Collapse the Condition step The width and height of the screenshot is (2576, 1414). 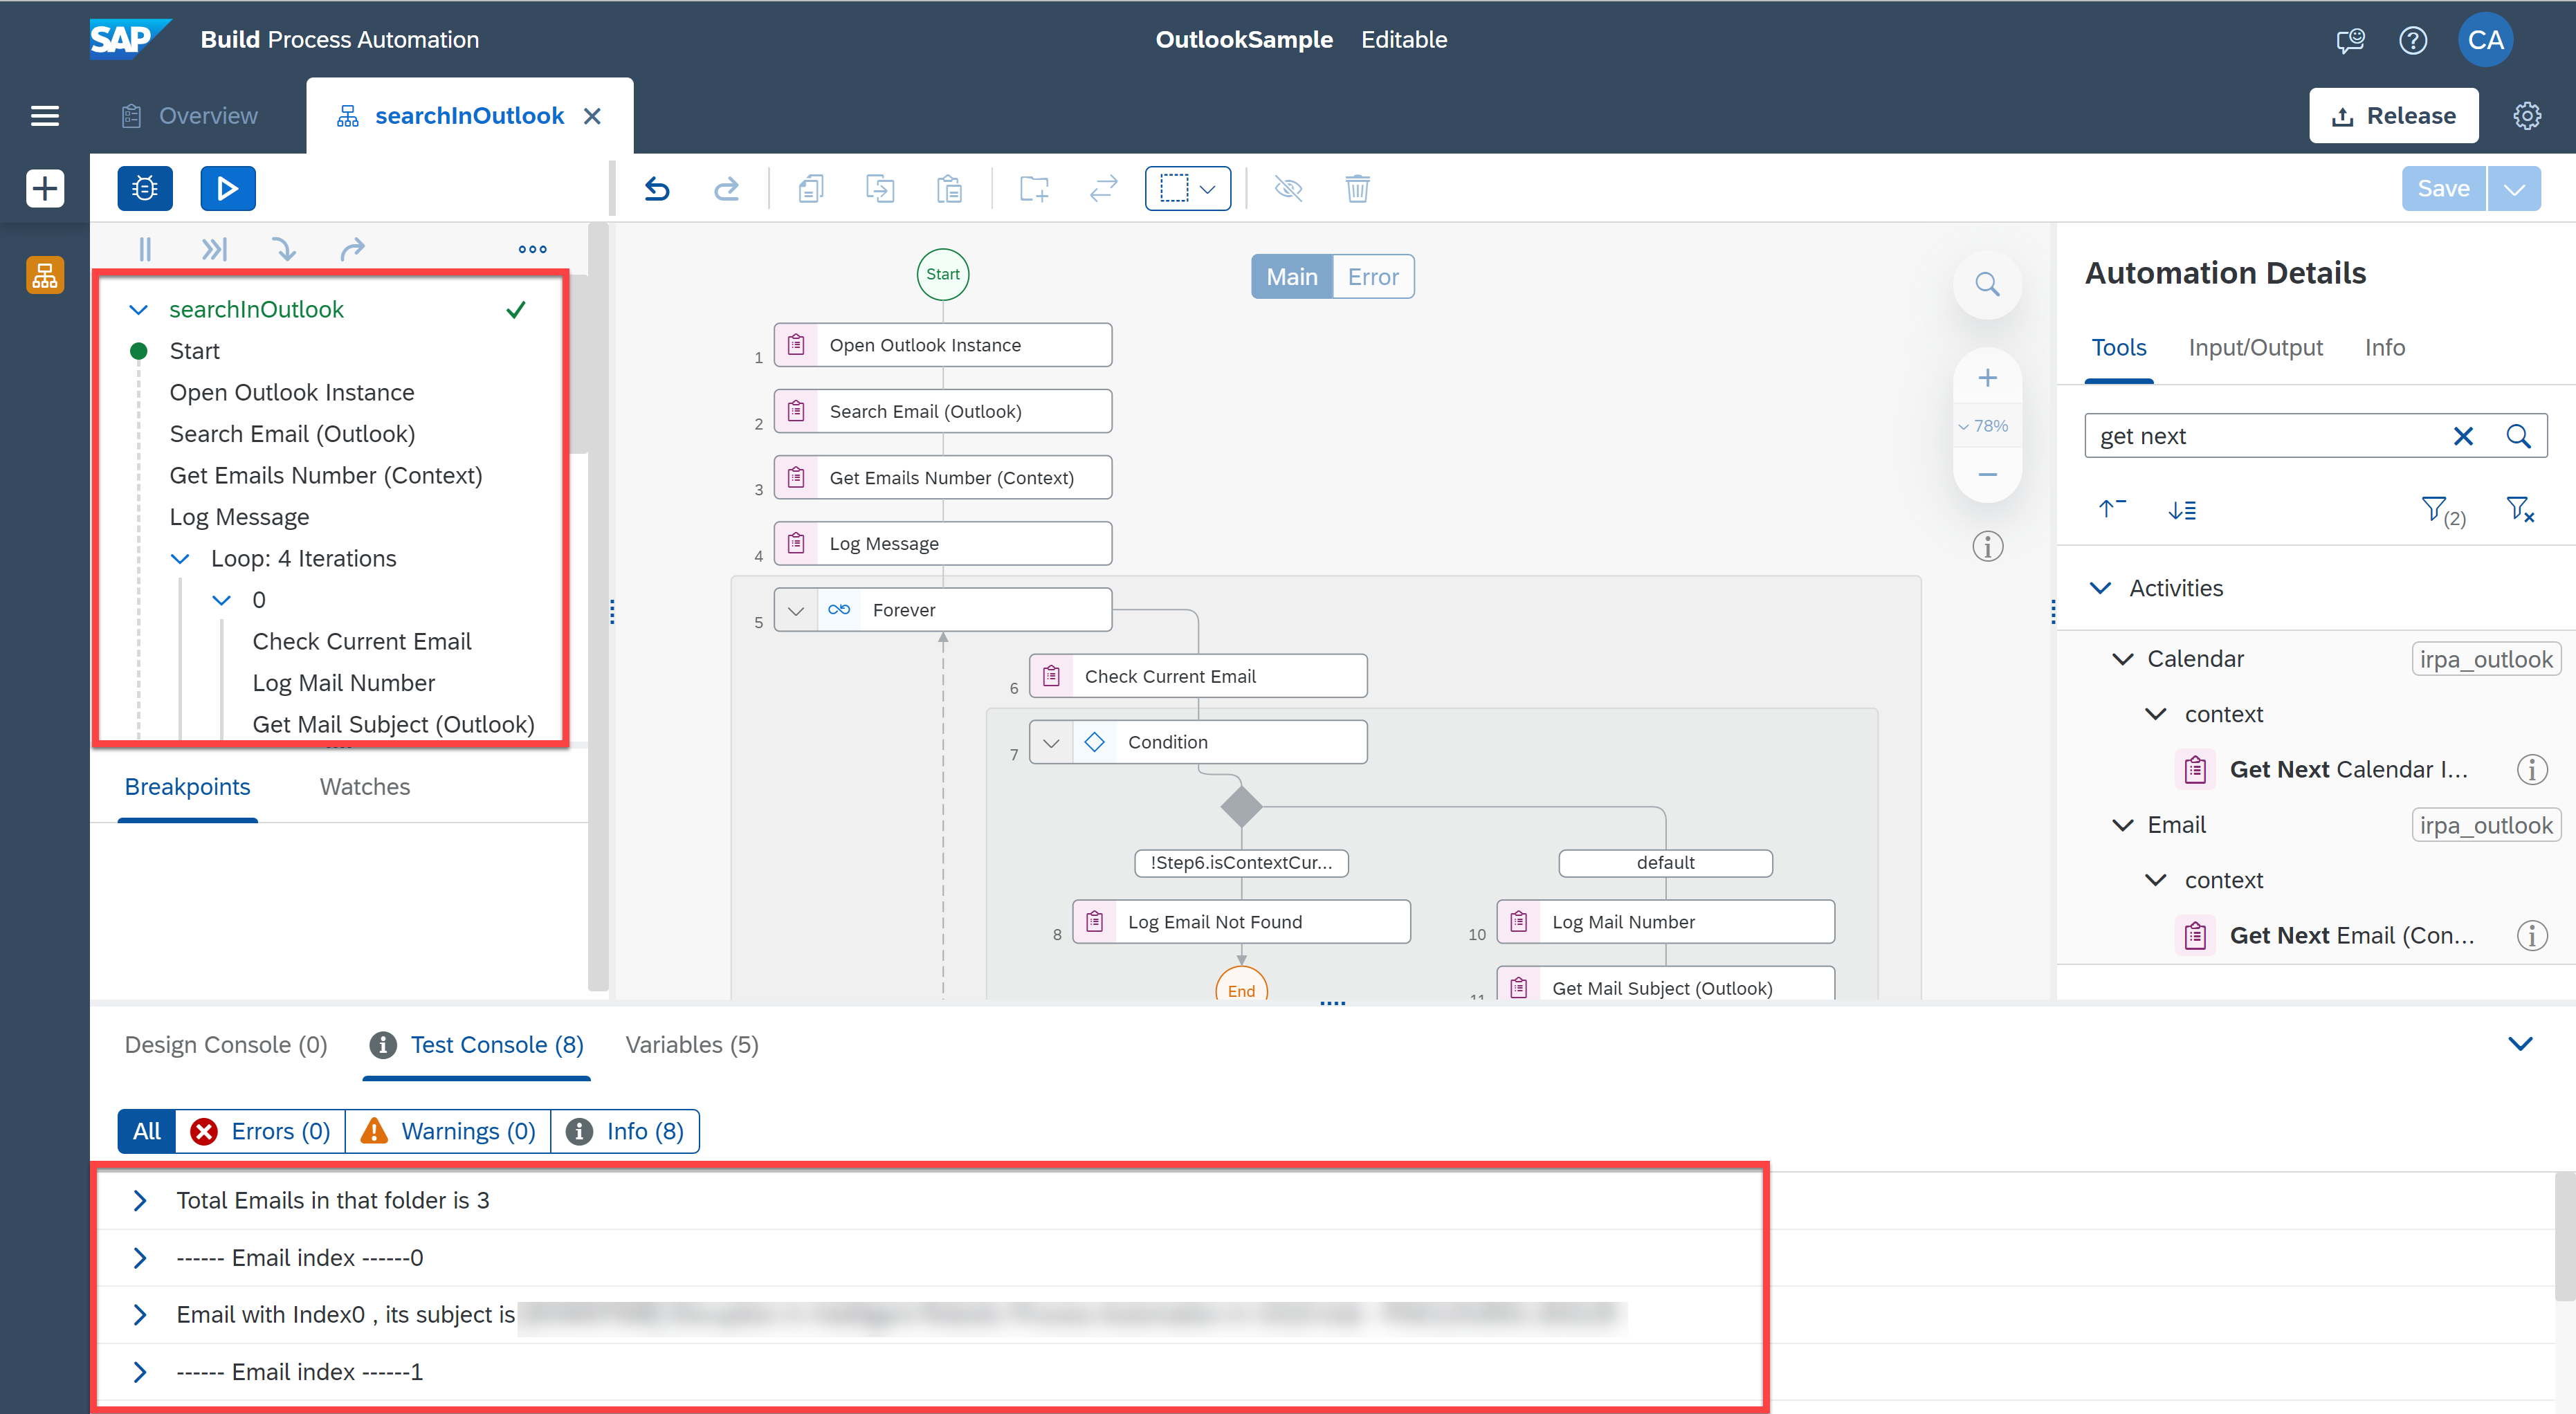pyautogui.click(x=1051, y=743)
